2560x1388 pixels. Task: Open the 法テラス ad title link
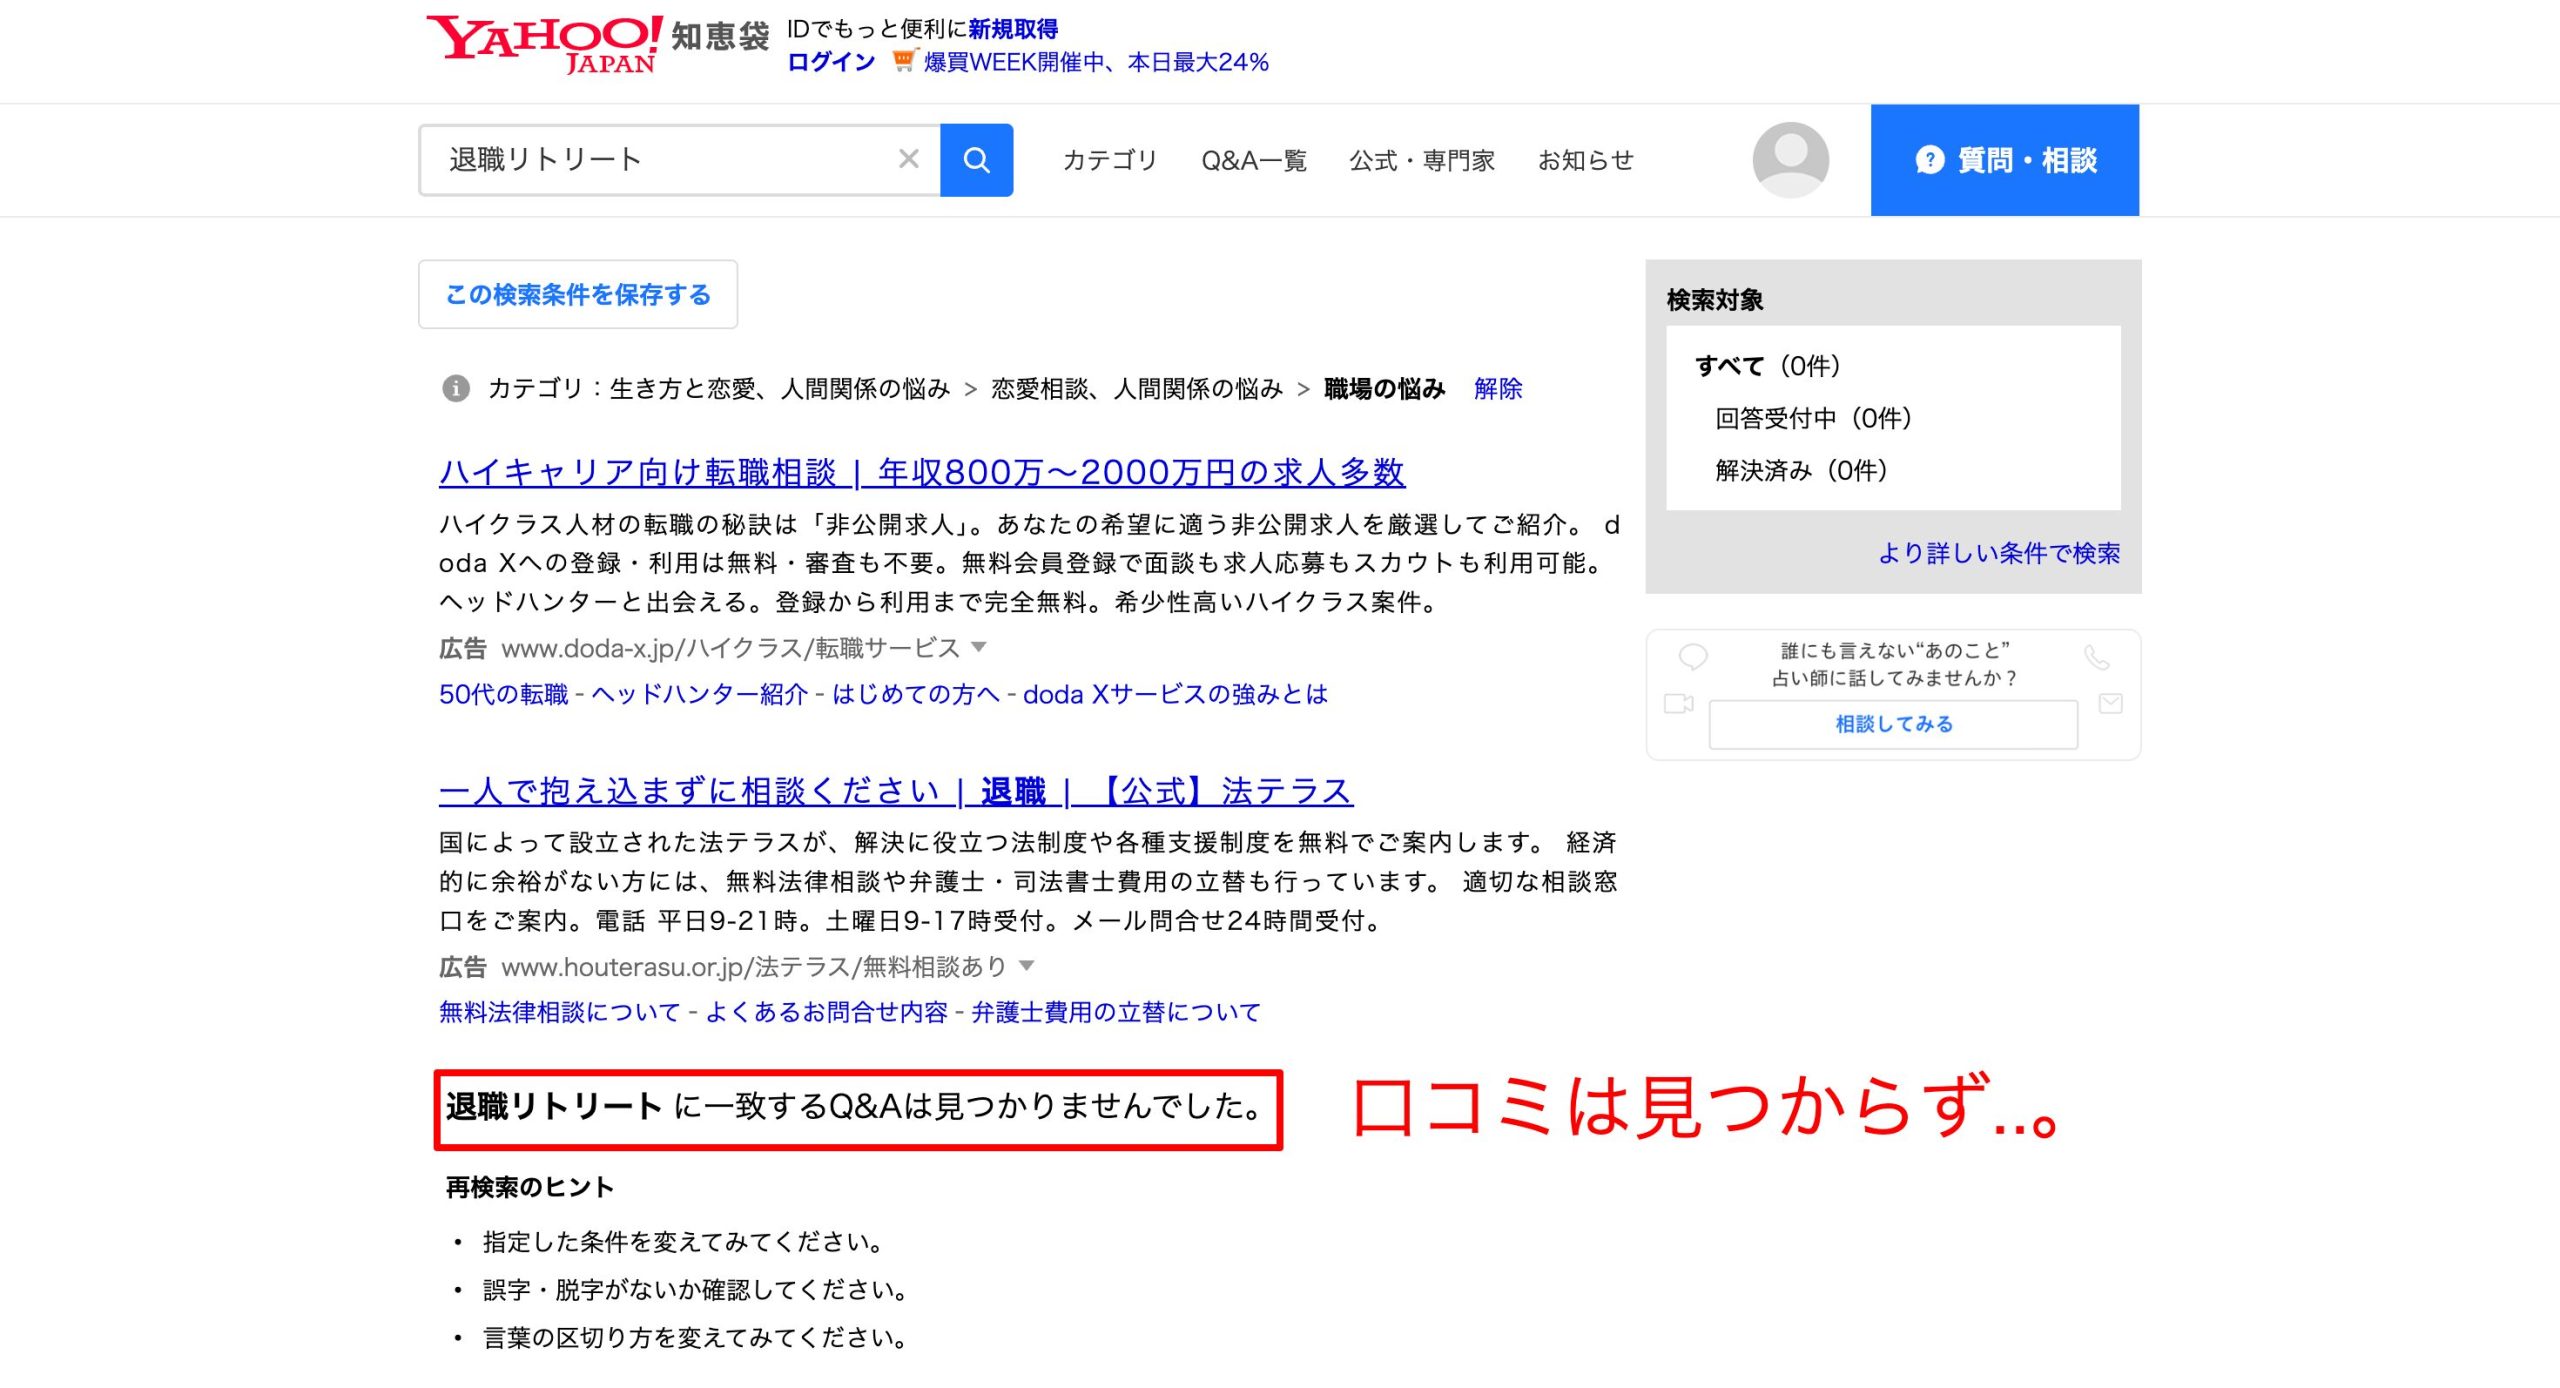(896, 791)
